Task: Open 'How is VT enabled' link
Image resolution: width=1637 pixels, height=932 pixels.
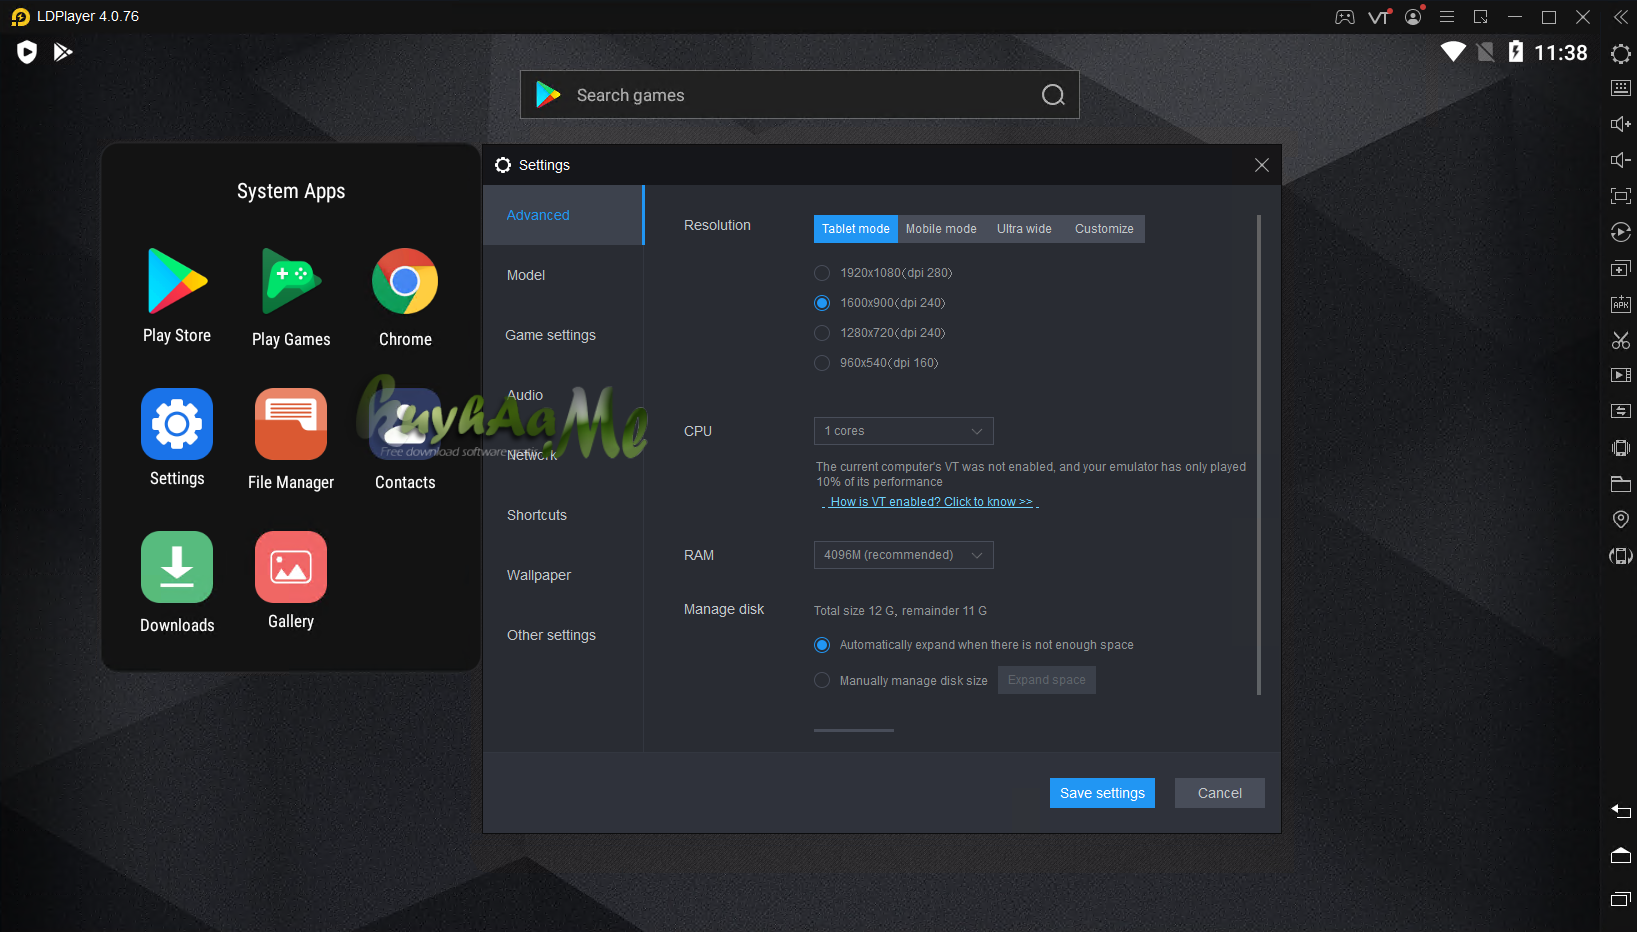Action: click(931, 502)
